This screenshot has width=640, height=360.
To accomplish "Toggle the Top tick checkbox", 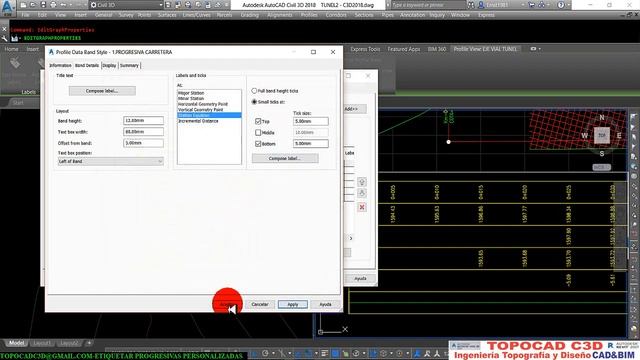I will (x=258, y=121).
